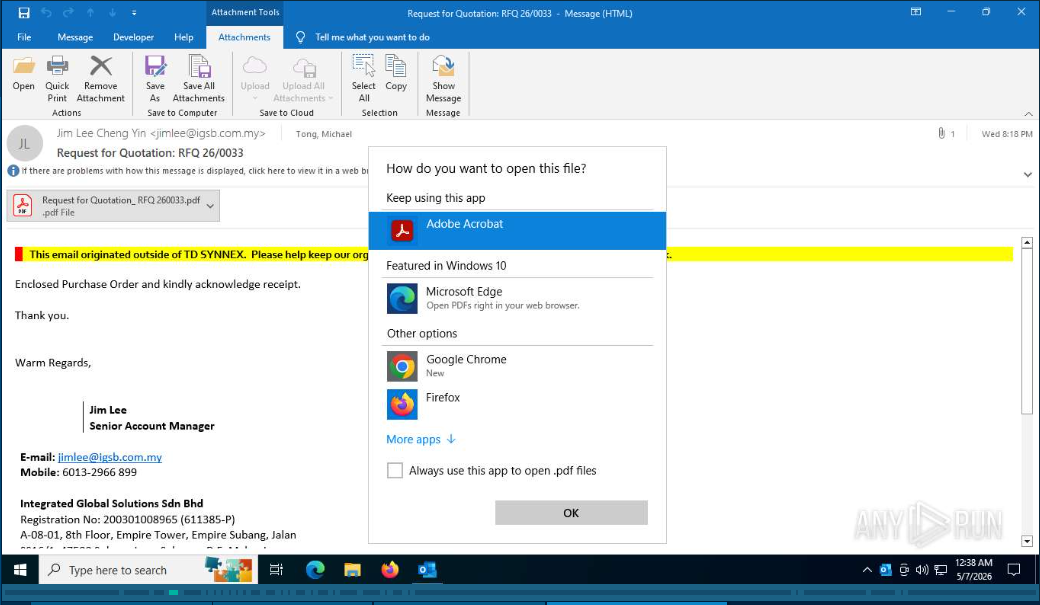The image size is (1040, 605).
Task: Choose Microsoft Edge to open the PDF
Action: 517,298
